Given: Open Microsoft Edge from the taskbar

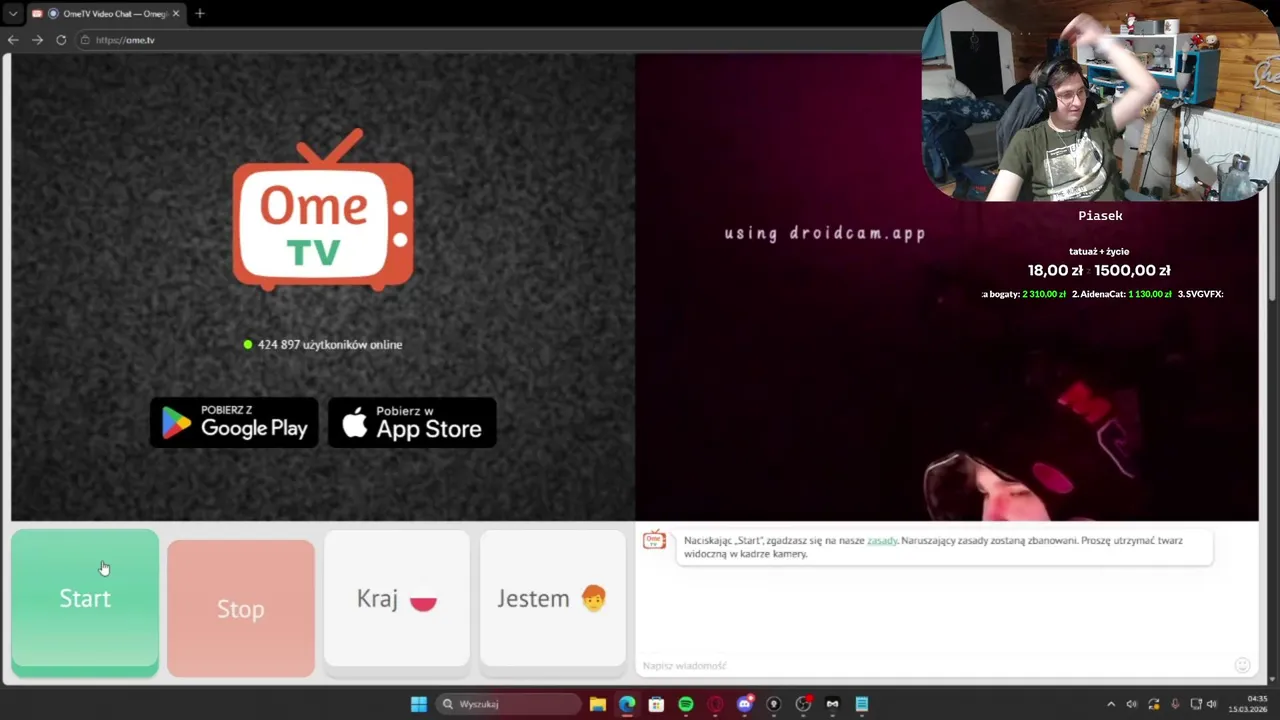Looking at the screenshot, I should pos(627,704).
